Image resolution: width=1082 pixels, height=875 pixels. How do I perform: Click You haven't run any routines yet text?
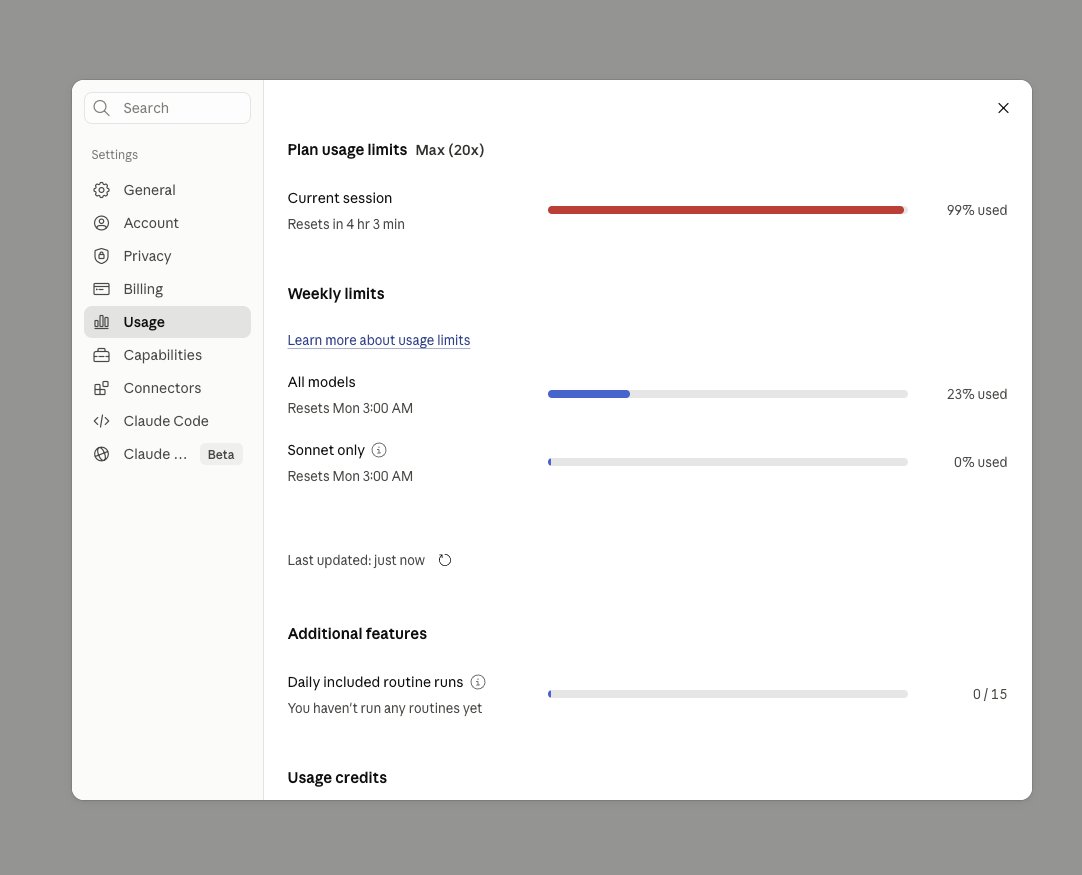[385, 708]
